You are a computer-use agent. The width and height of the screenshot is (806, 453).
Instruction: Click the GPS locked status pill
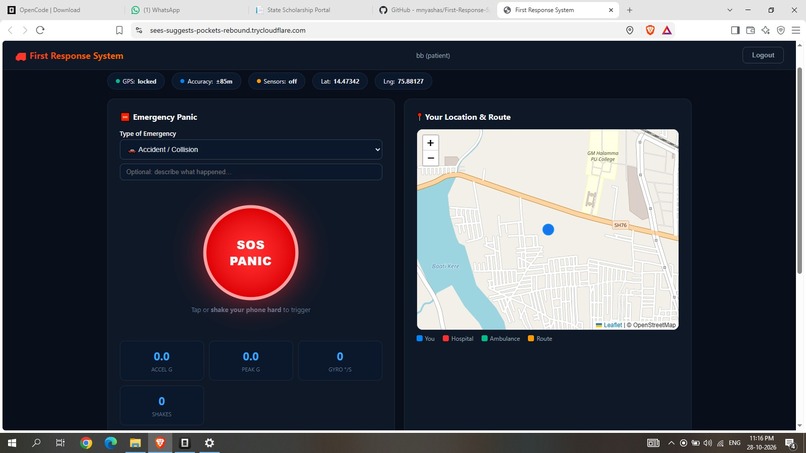pyautogui.click(x=136, y=81)
